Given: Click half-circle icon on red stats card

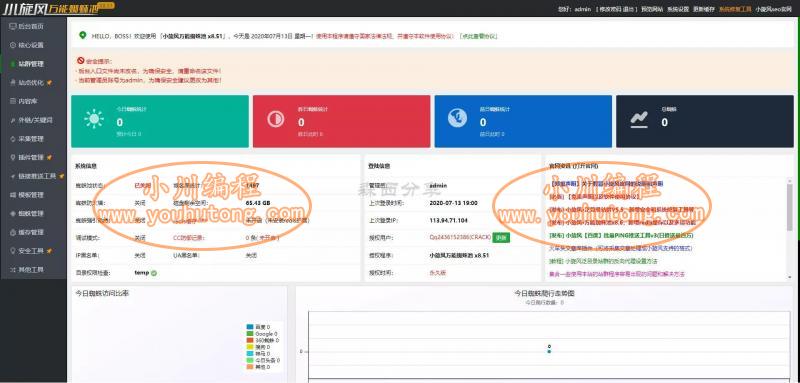Looking at the screenshot, I should coord(276,118).
